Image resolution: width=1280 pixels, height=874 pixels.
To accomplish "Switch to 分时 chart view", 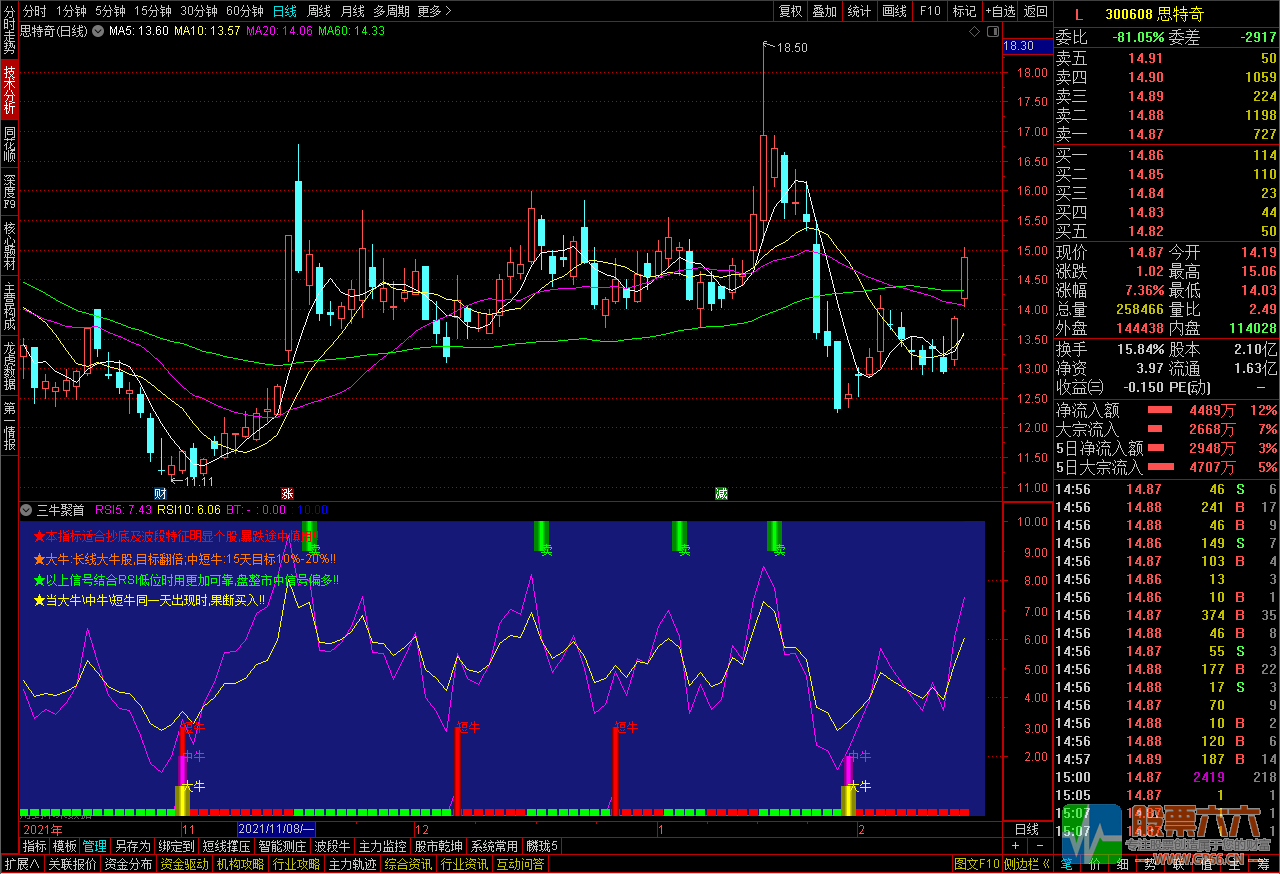I will (x=34, y=11).
